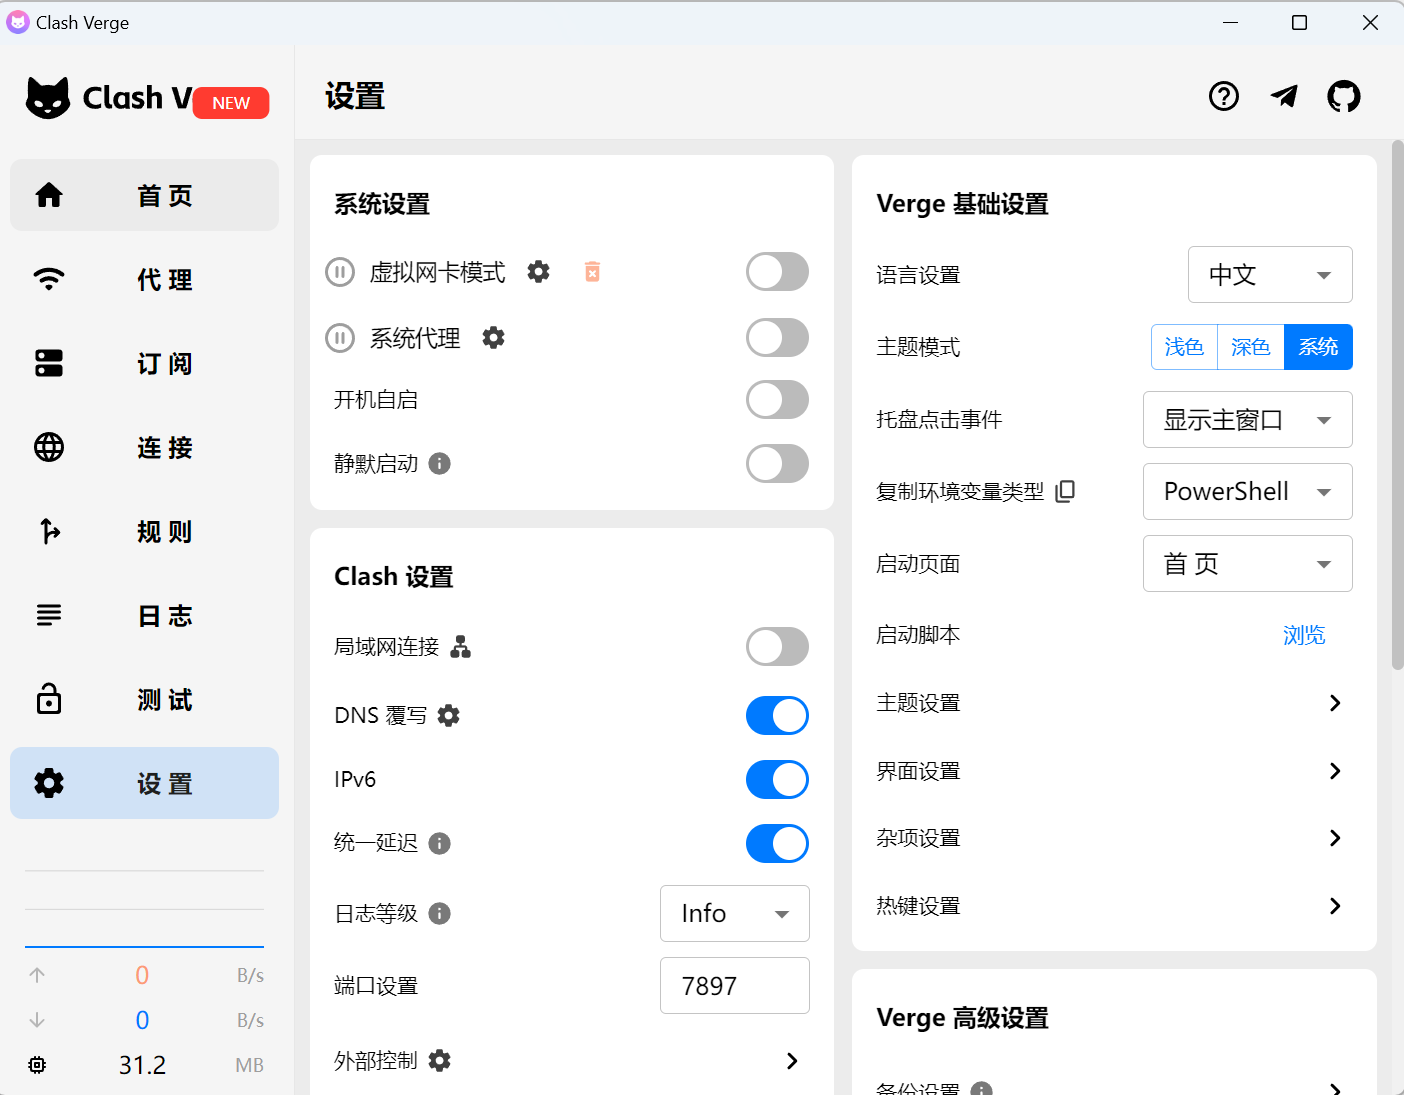Click the help question mark icon
This screenshot has height=1095, width=1404.
pyautogui.click(x=1224, y=96)
